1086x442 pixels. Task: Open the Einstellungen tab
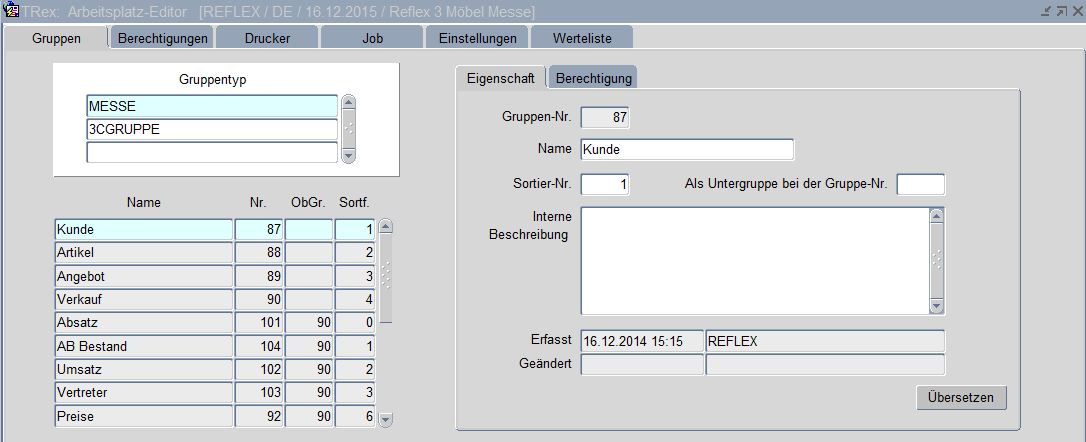click(476, 38)
